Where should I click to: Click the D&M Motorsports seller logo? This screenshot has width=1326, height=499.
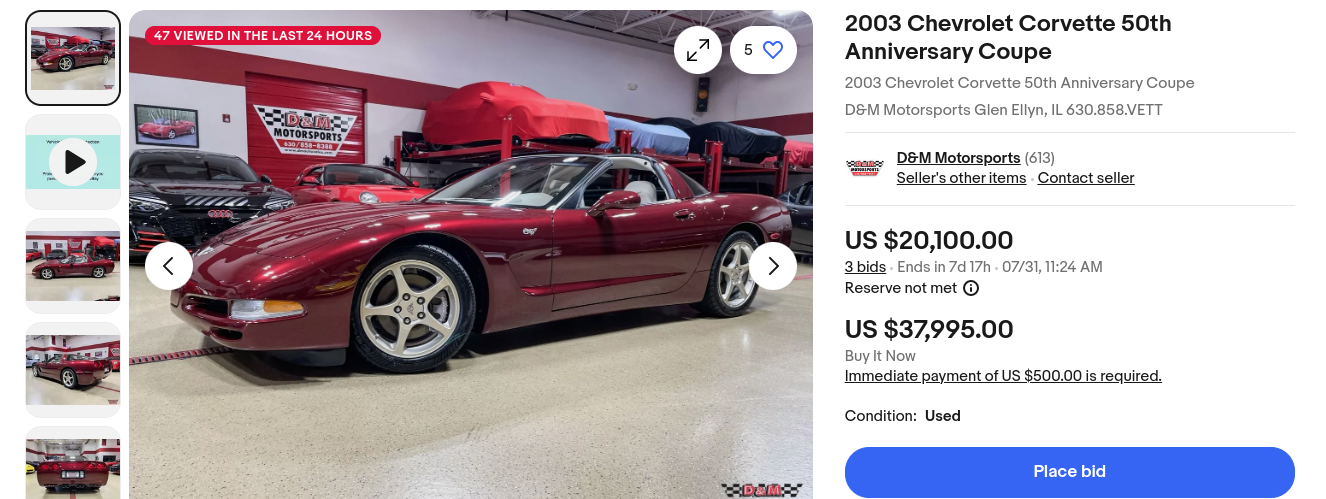pos(865,168)
